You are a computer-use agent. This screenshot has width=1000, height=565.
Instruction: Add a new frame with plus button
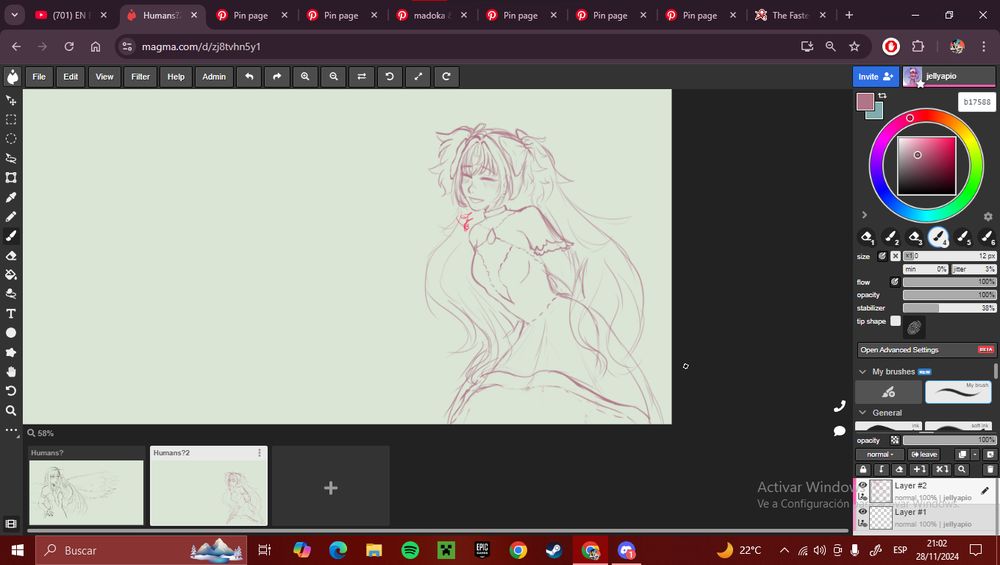[330, 488]
